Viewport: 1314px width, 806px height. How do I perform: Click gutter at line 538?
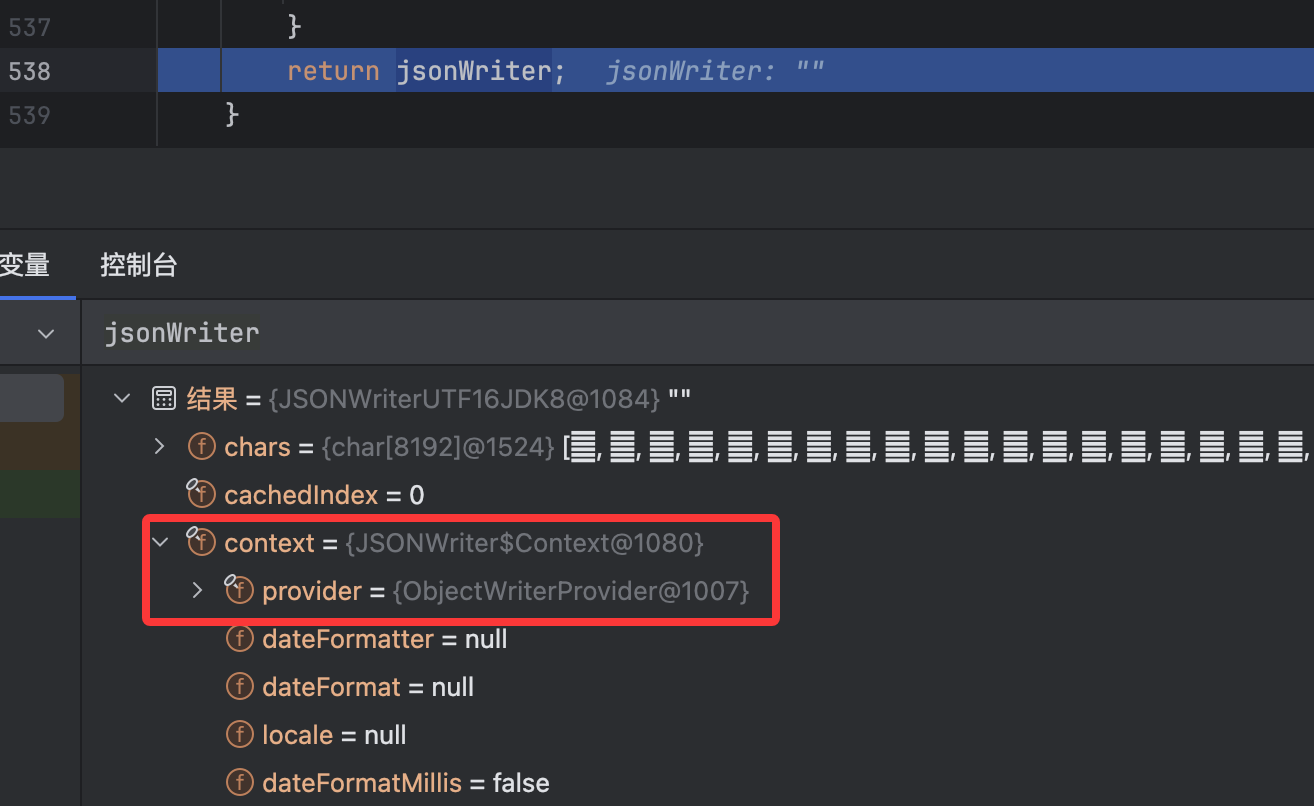tap(30, 71)
